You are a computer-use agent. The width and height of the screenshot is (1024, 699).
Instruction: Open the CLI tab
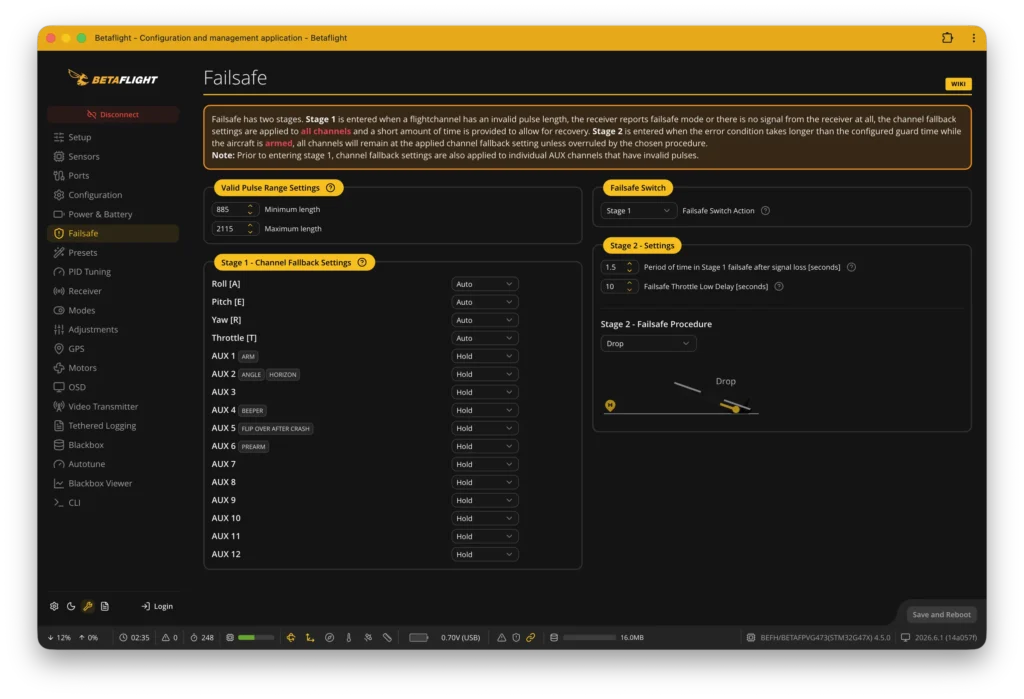(113, 502)
